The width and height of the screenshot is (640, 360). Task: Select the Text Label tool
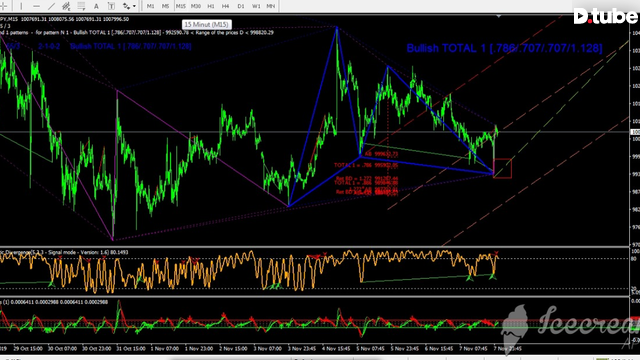pos(111,6)
